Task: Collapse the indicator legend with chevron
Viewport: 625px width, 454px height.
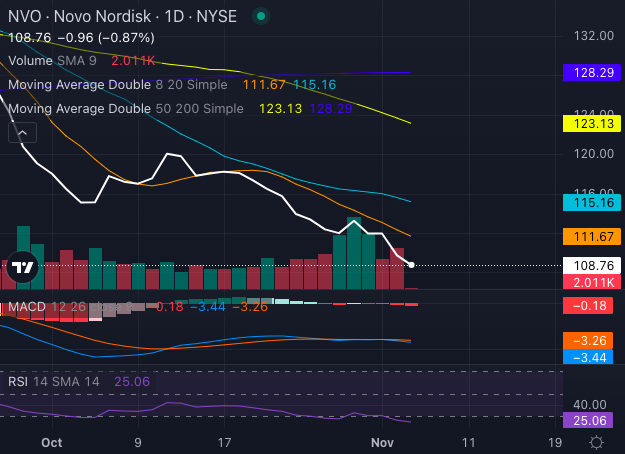Action: (x=24, y=132)
